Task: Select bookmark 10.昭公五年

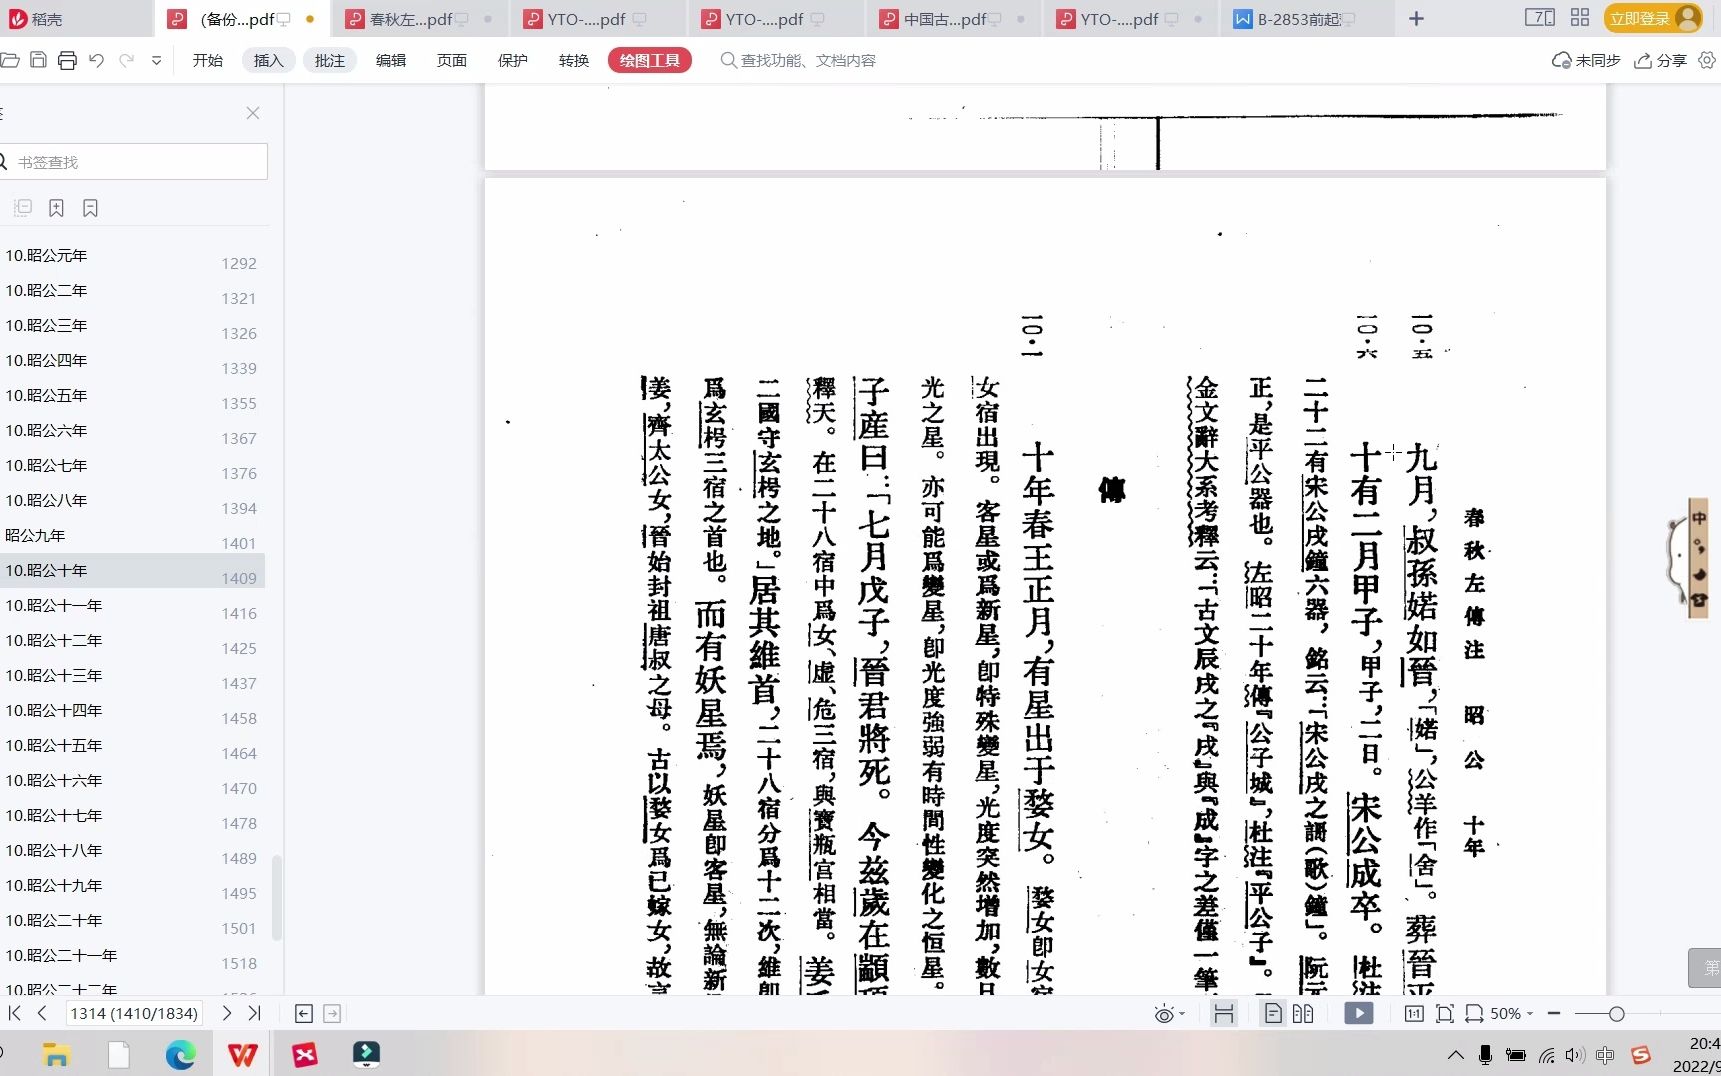Action: pyautogui.click(x=132, y=395)
